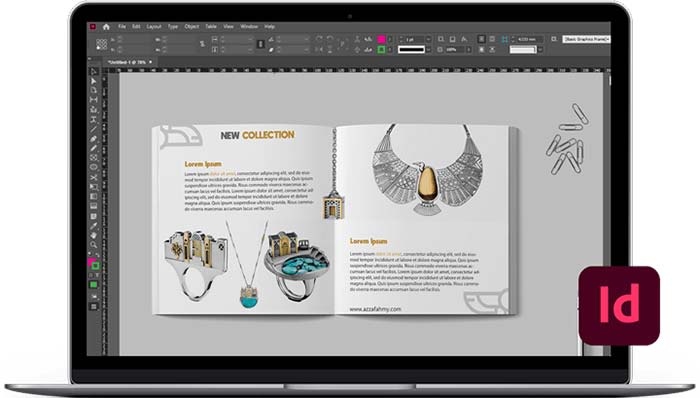Click the magenta fill swatch in control bar
The height and width of the screenshot is (398, 700).
tap(382, 39)
